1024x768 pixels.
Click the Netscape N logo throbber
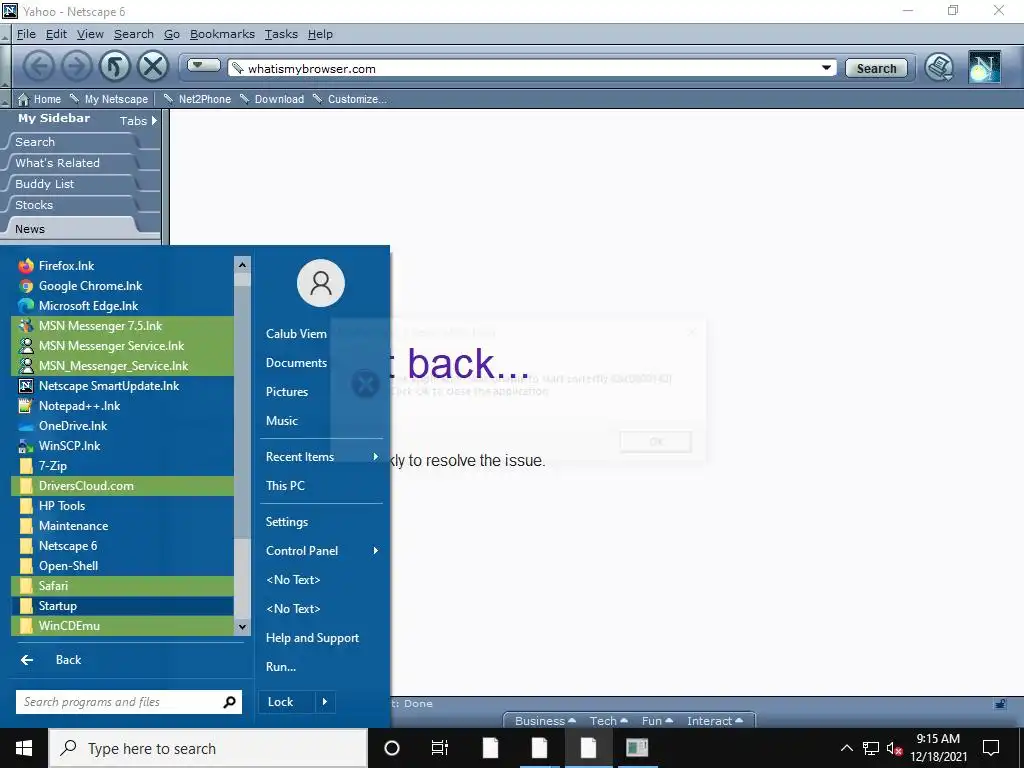point(984,67)
